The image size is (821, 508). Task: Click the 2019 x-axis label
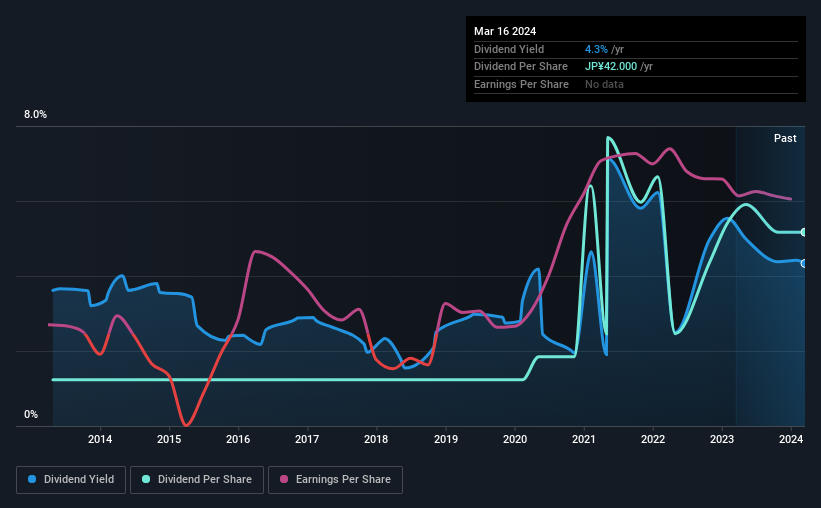tap(446, 439)
